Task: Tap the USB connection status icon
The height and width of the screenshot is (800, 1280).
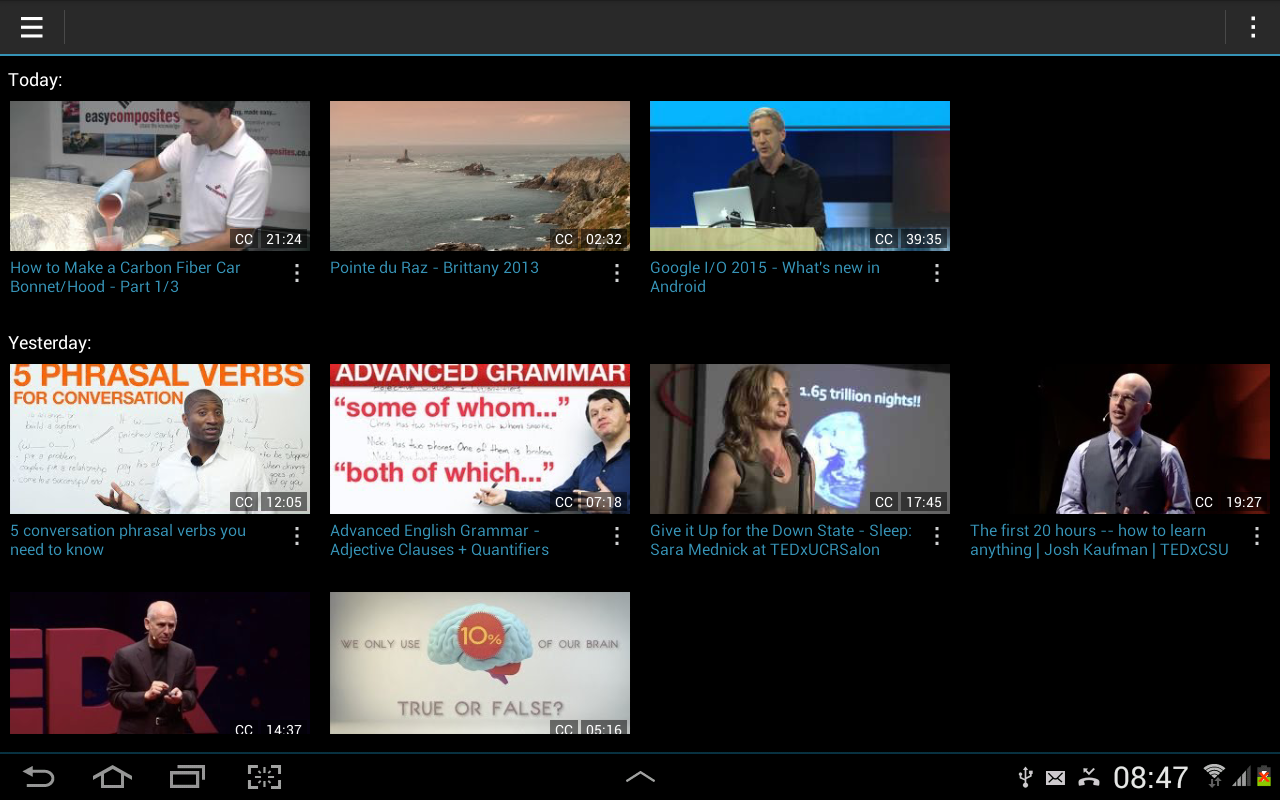Action: coord(1025,777)
